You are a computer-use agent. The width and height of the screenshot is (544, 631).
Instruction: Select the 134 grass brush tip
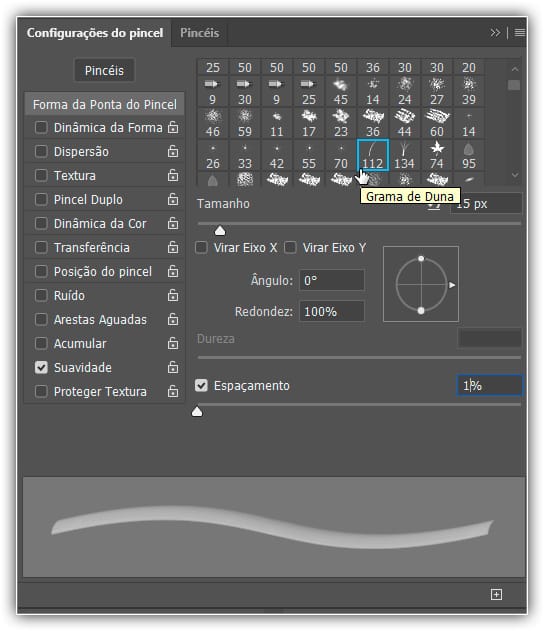click(404, 155)
